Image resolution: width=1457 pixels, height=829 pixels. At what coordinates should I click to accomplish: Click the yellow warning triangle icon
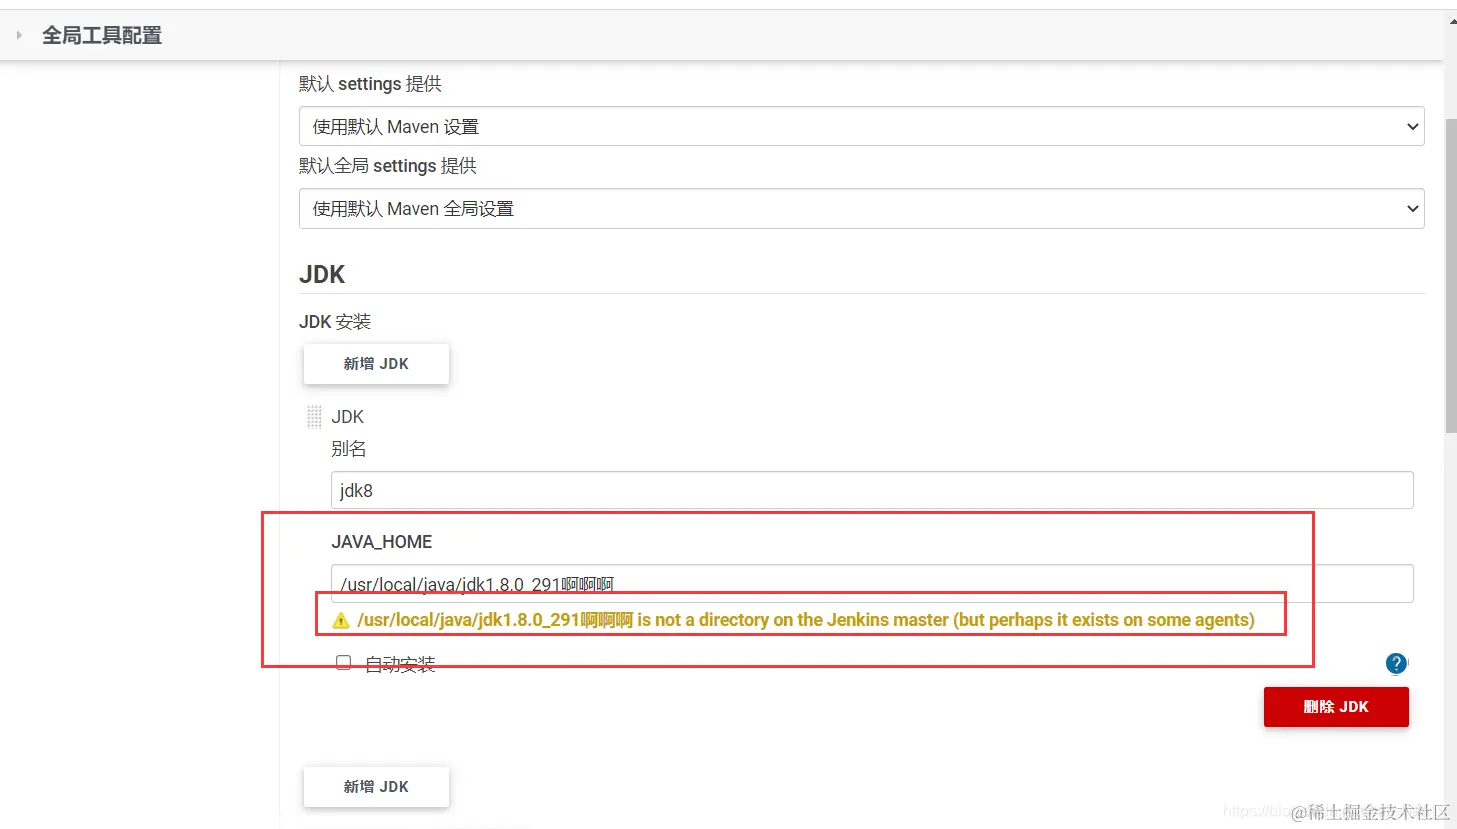coord(341,620)
